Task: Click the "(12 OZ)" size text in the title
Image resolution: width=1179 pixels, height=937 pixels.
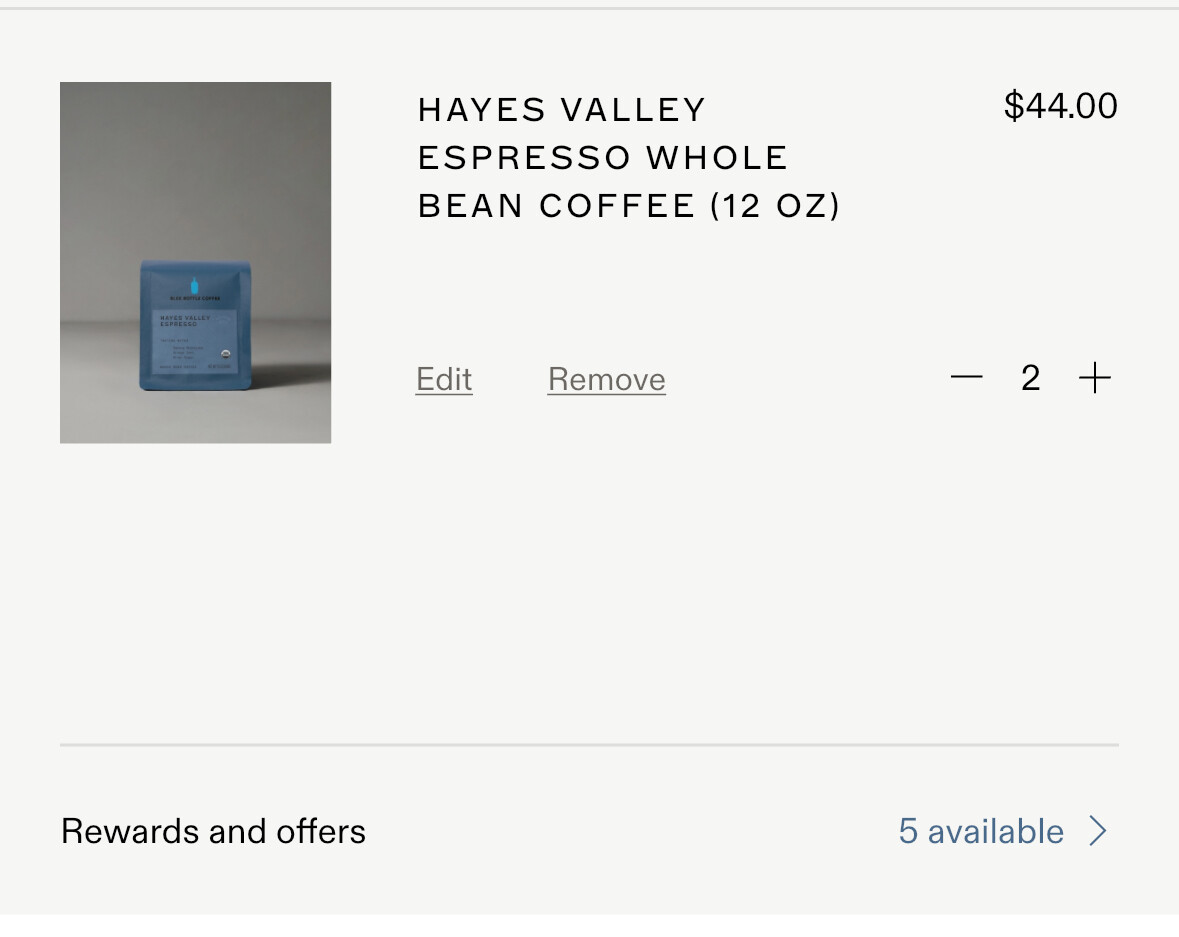Action: (x=776, y=205)
